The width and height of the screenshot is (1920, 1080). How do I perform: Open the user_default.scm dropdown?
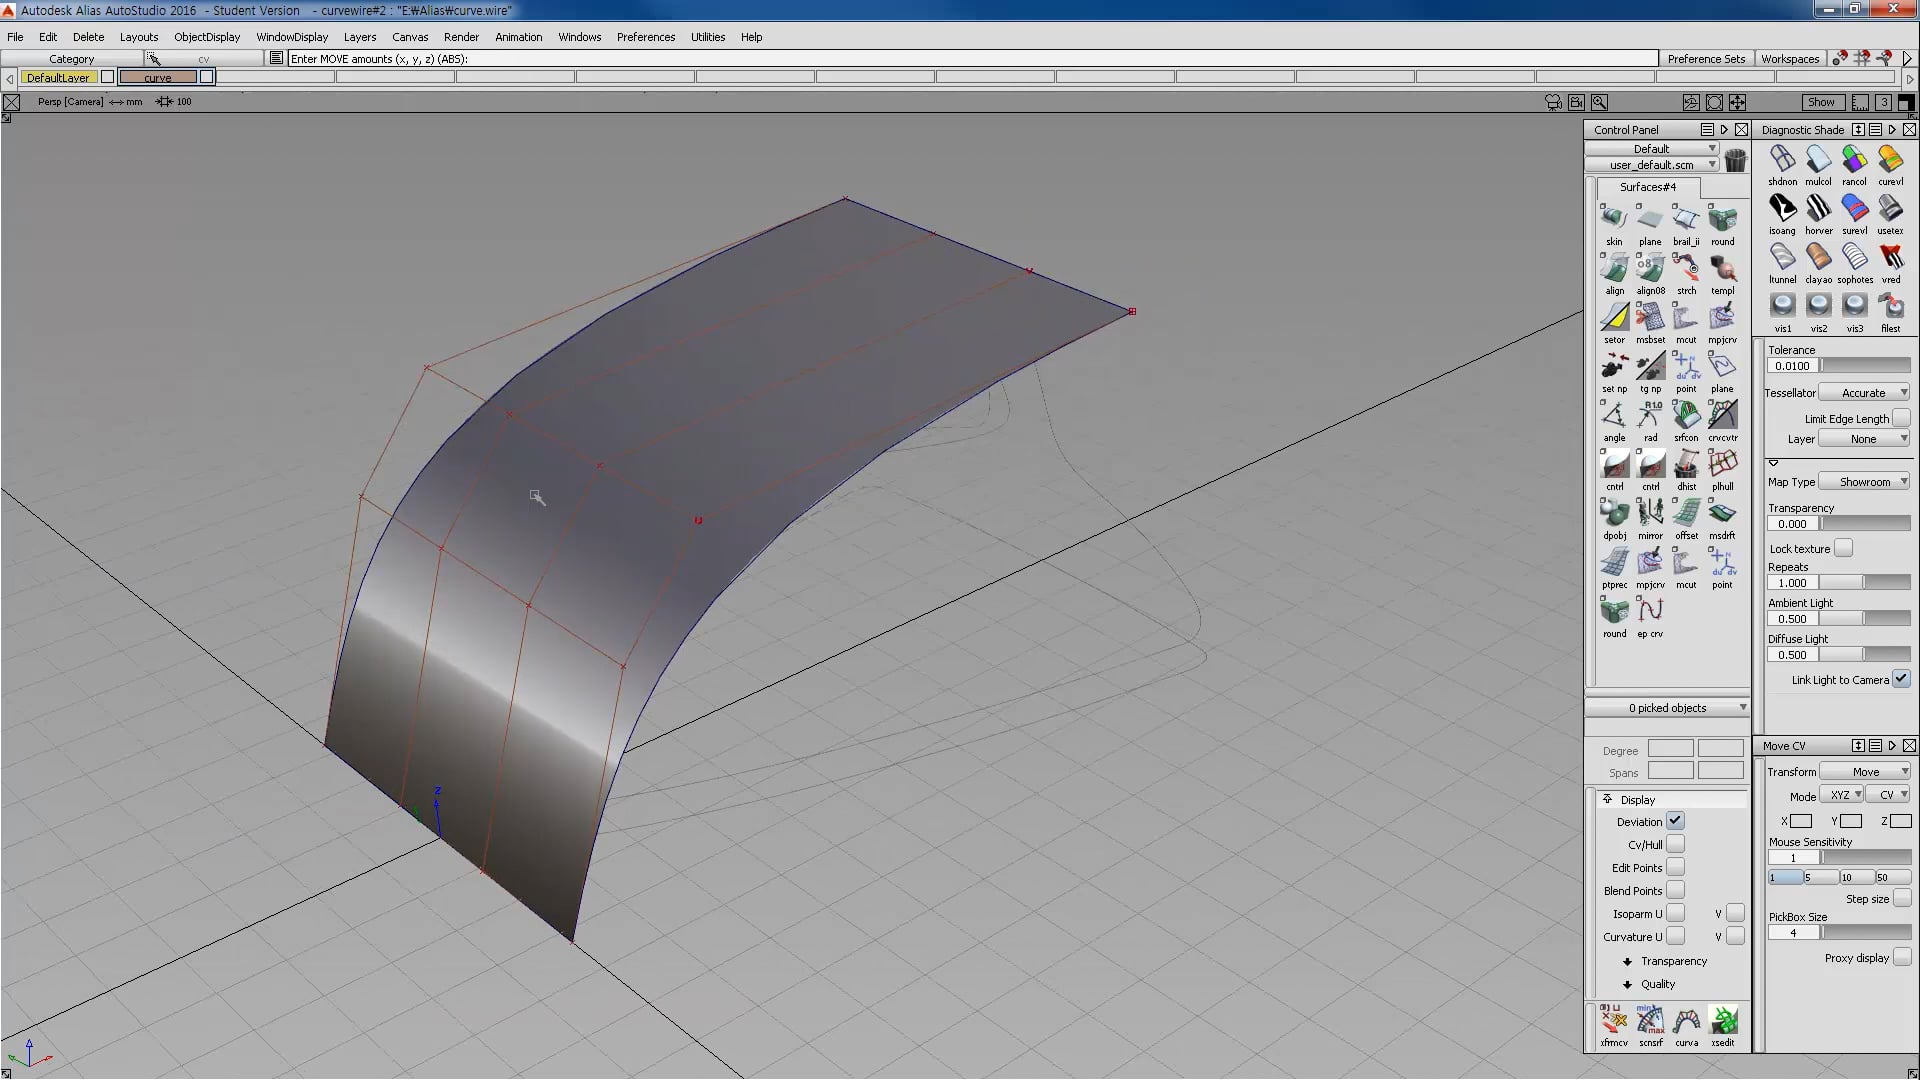coord(1651,165)
